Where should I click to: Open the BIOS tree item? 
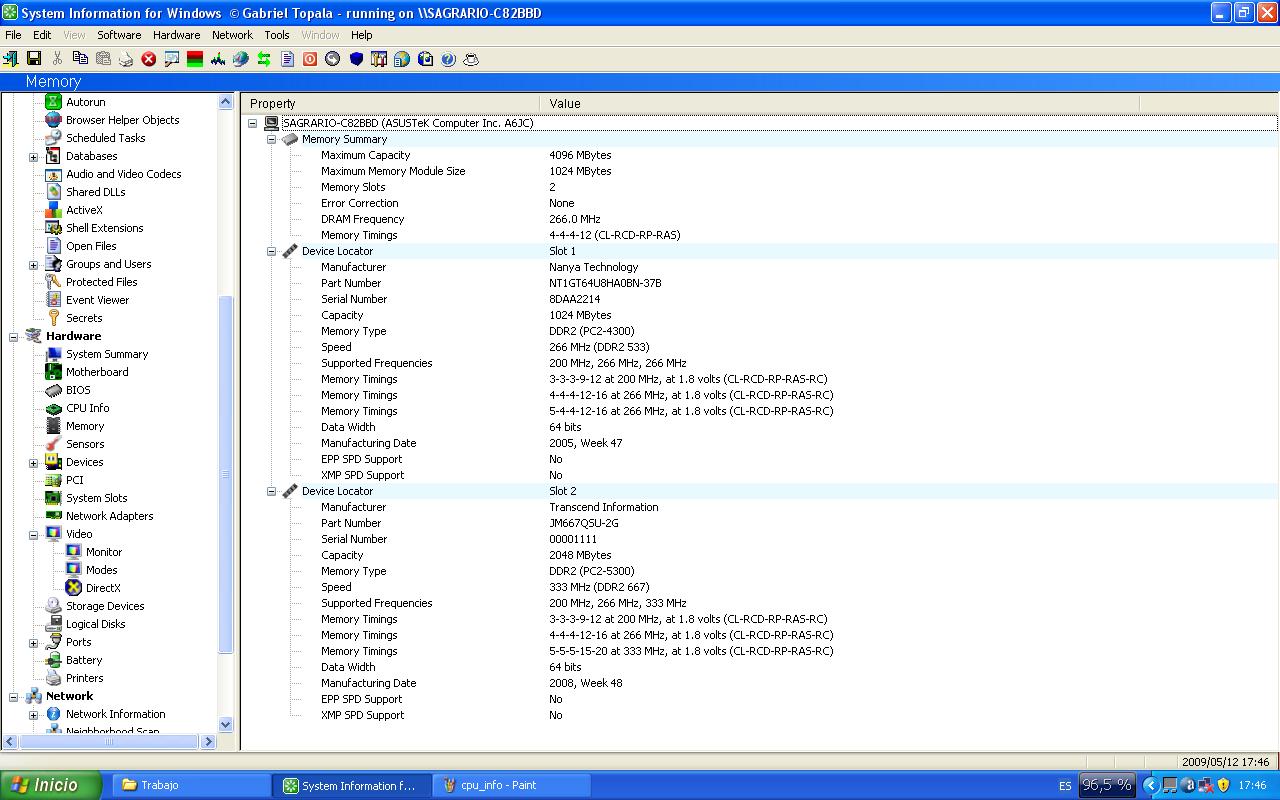click(78, 390)
